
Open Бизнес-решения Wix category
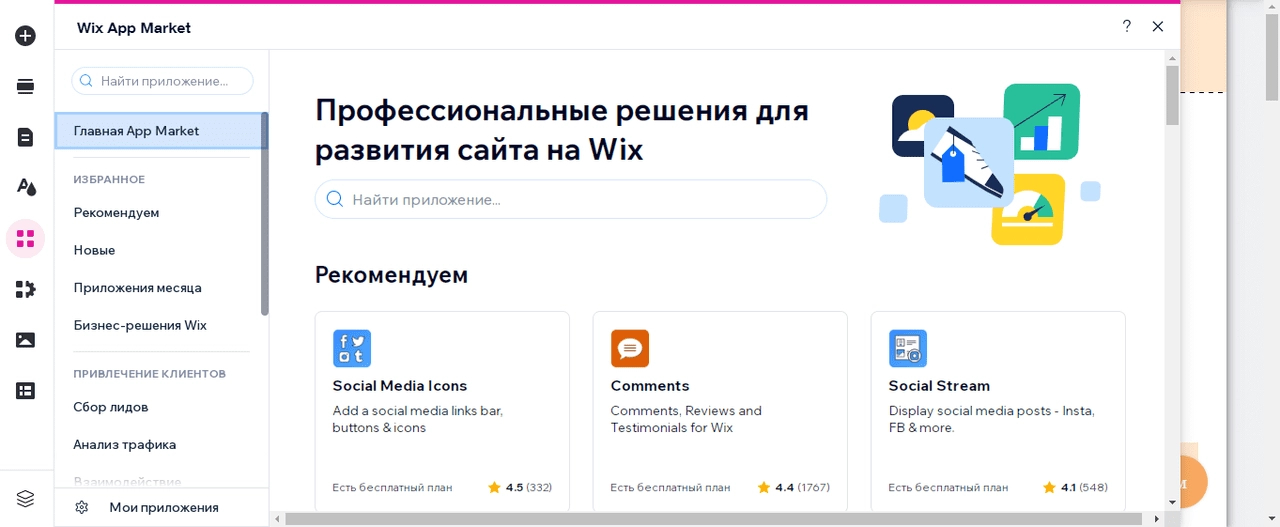point(140,325)
